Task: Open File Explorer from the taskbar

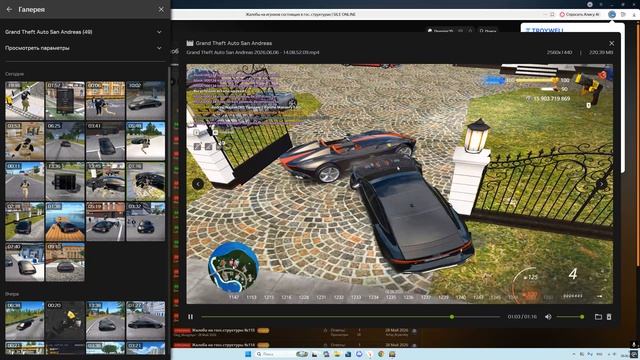Action: pyautogui.click(x=337, y=354)
